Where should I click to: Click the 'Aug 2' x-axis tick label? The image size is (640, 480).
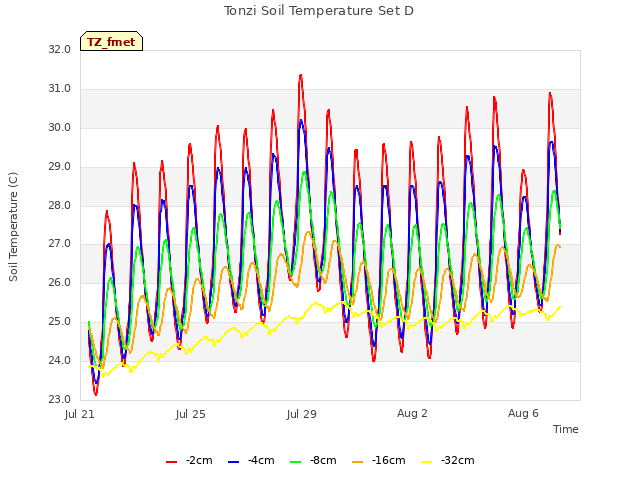pyautogui.click(x=412, y=413)
